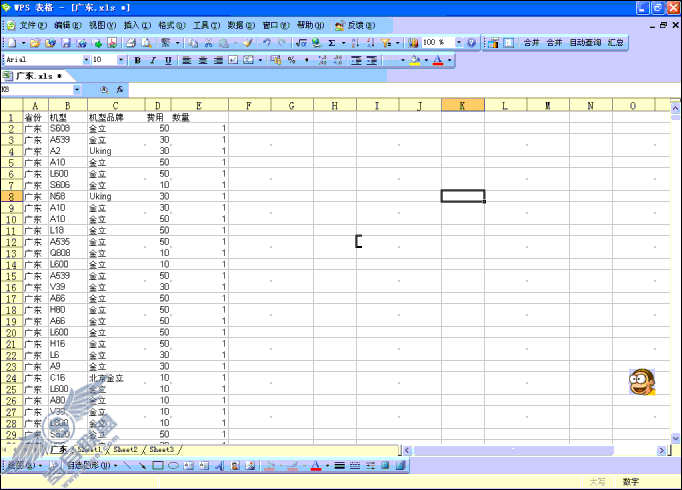Click the Undo arrow icon
This screenshot has width=682, height=490.
(266, 43)
